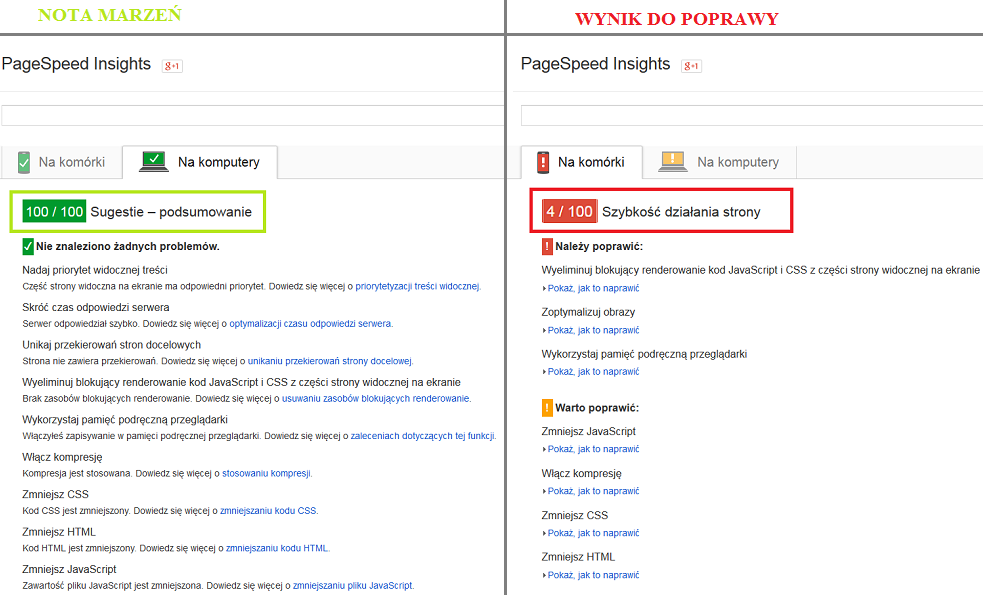Click orange laptop icon in right panel tab
The width and height of the screenshot is (984, 595).
click(x=673, y=161)
